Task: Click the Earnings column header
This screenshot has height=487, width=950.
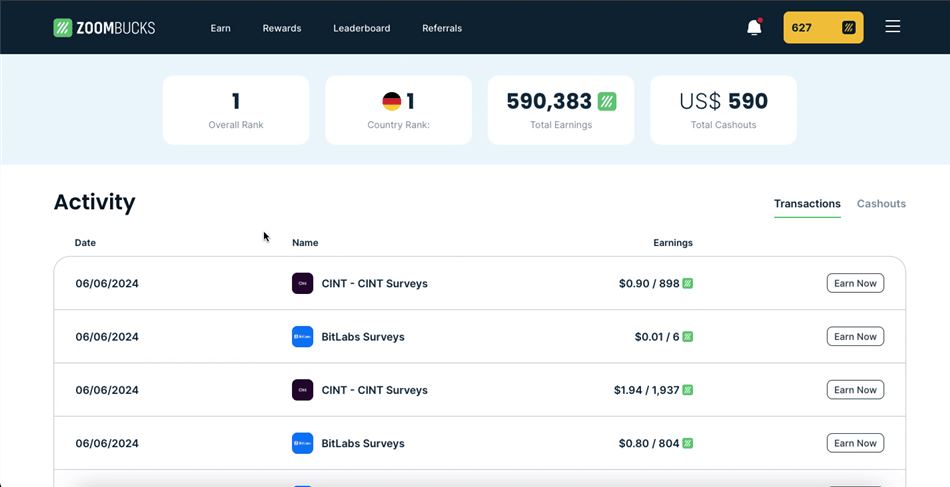Action: coord(673,243)
